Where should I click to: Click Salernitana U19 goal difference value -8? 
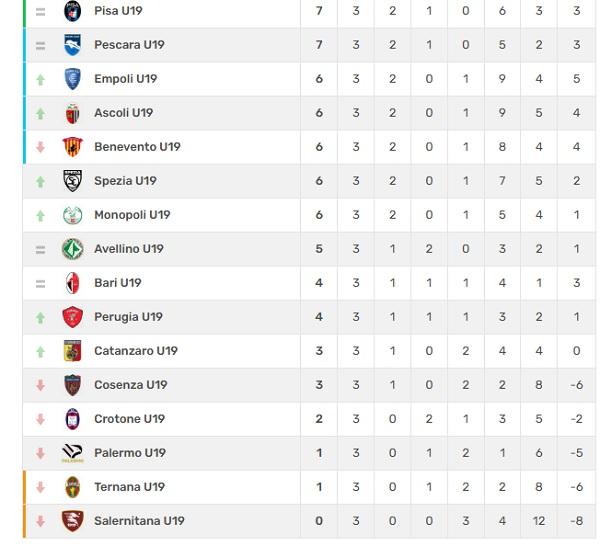point(576,521)
